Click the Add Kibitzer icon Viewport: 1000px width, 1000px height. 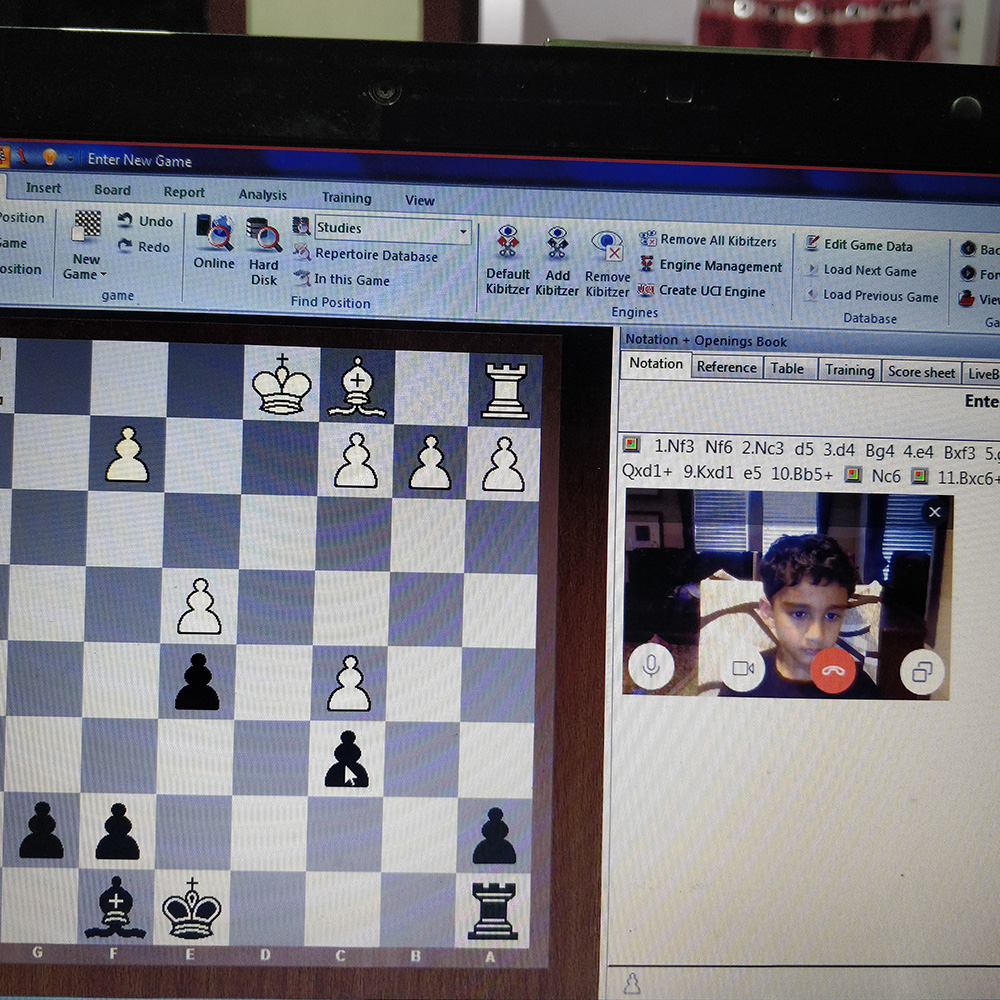click(x=557, y=245)
